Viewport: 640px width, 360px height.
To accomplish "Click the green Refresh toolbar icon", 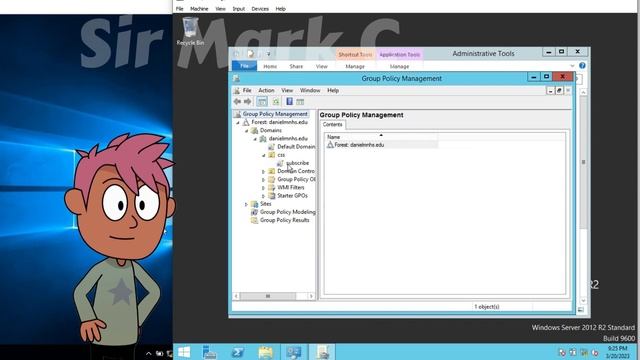I will (x=276, y=102).
